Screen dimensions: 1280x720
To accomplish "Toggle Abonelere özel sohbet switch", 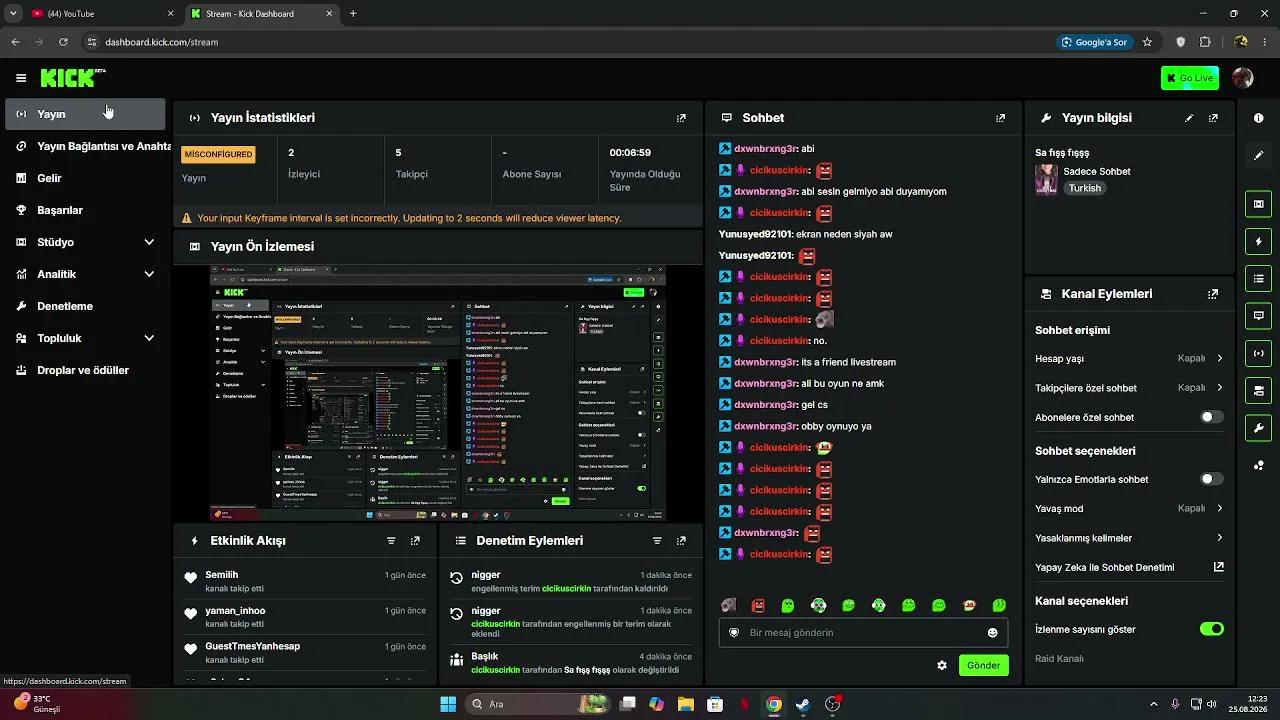I will click(x=1211, y=417).
